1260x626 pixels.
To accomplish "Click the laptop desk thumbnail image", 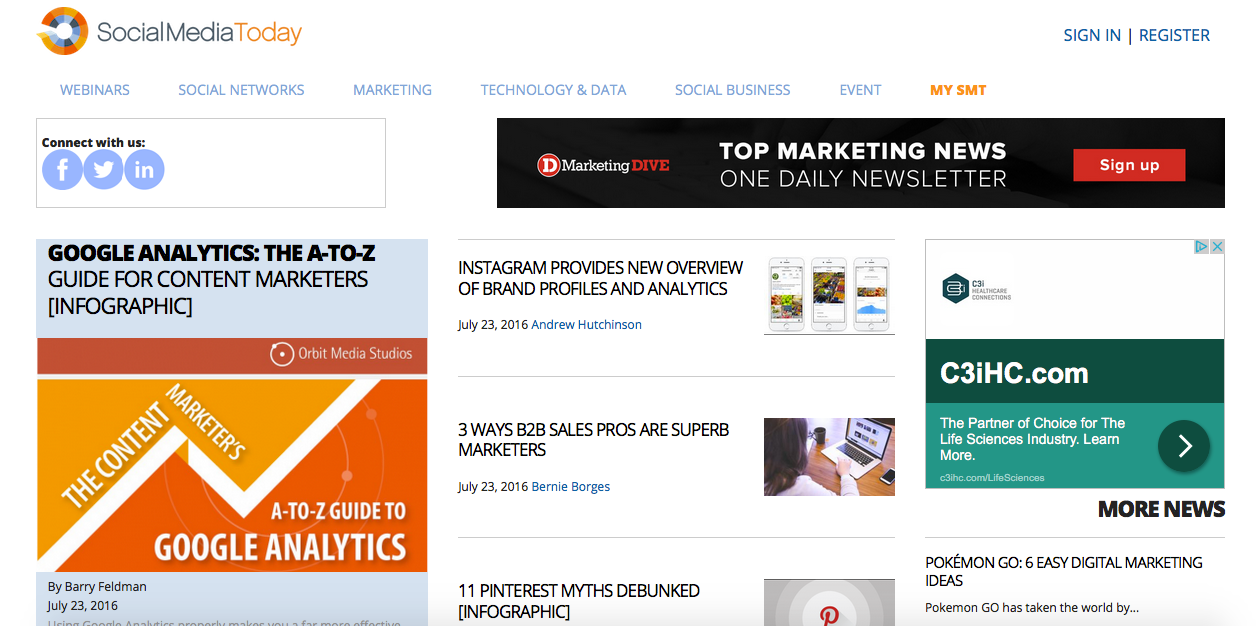I will click(x=829, y=457).
